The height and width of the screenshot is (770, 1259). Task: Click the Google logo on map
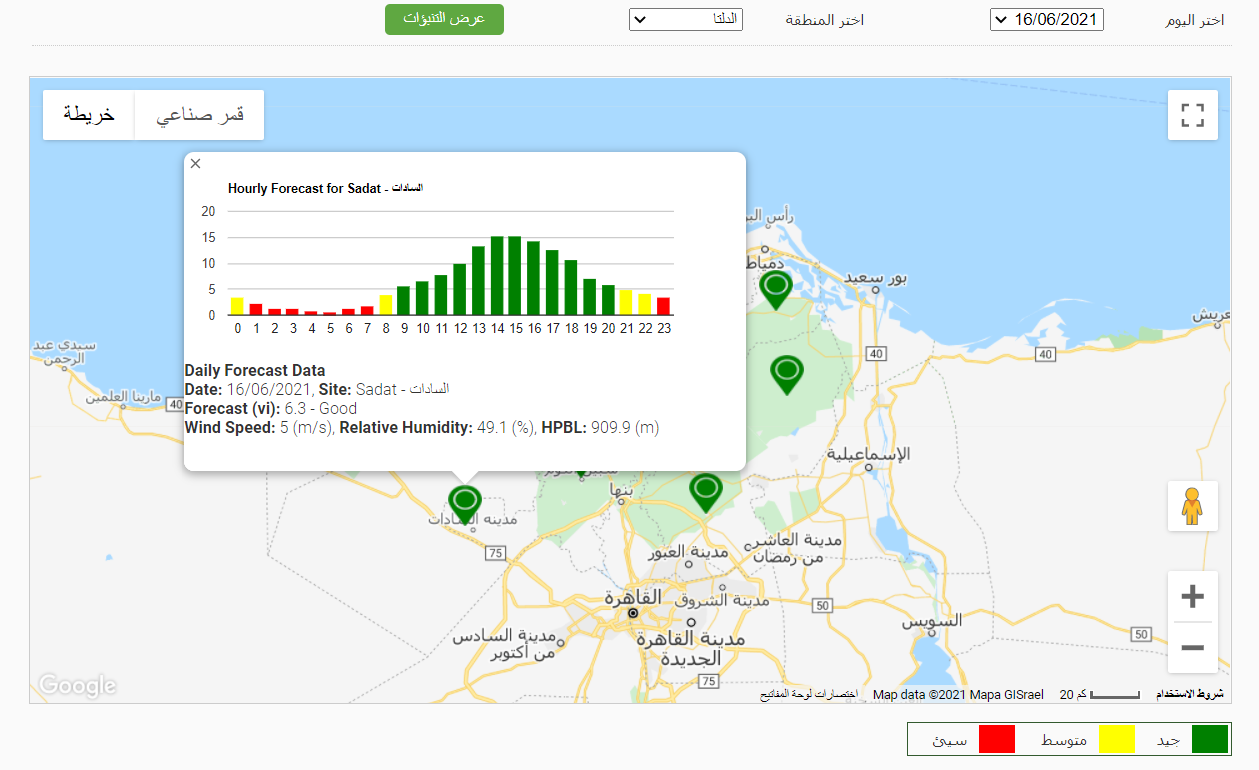(x=77, y=686)
